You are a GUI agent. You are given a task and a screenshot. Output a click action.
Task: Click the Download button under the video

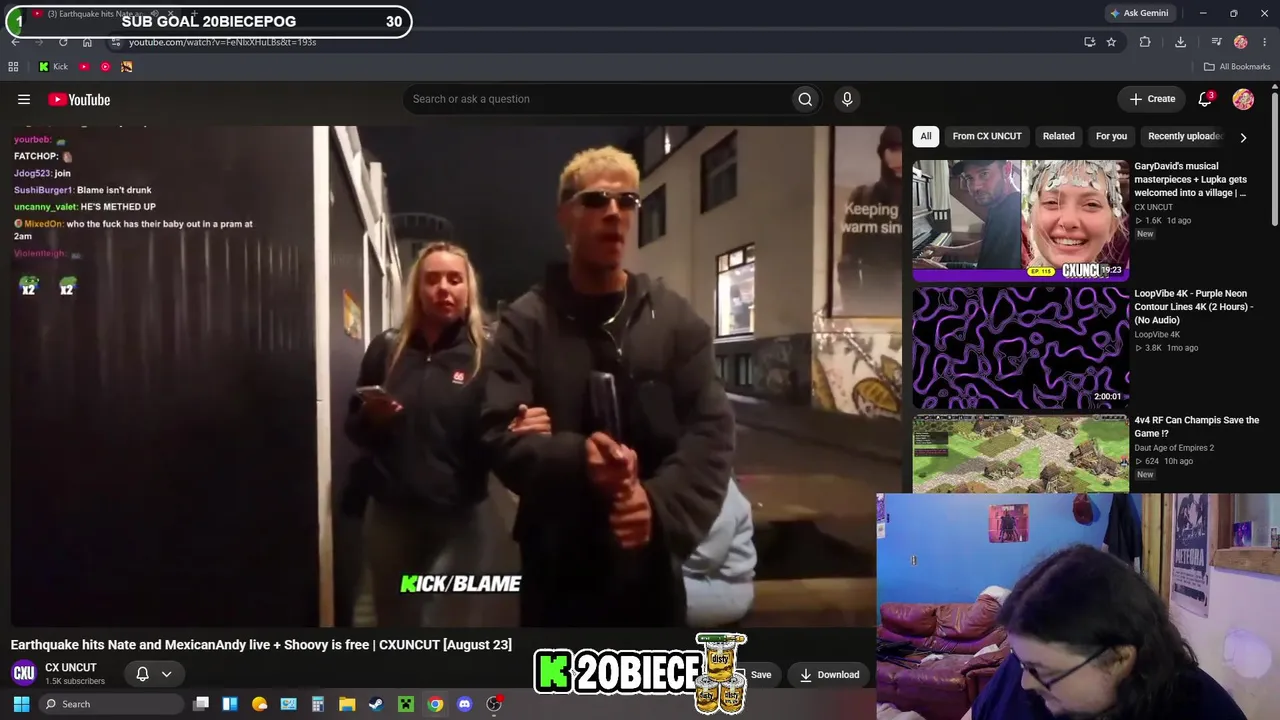[x=829, y=675]
